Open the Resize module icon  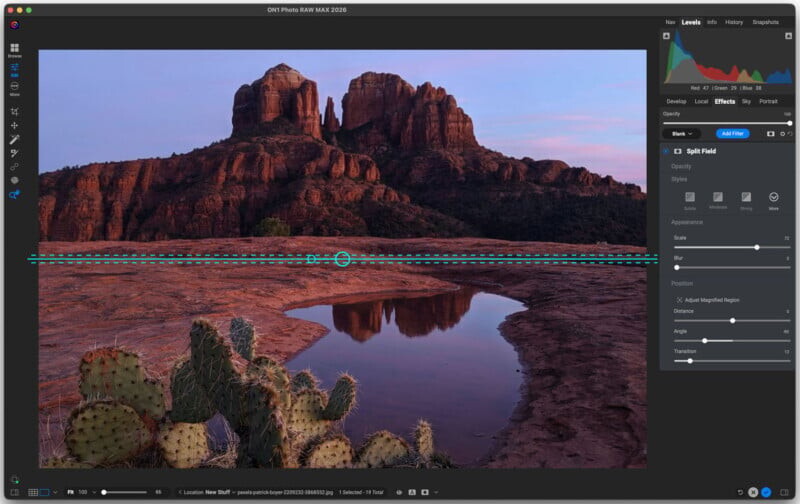point(14,89)
